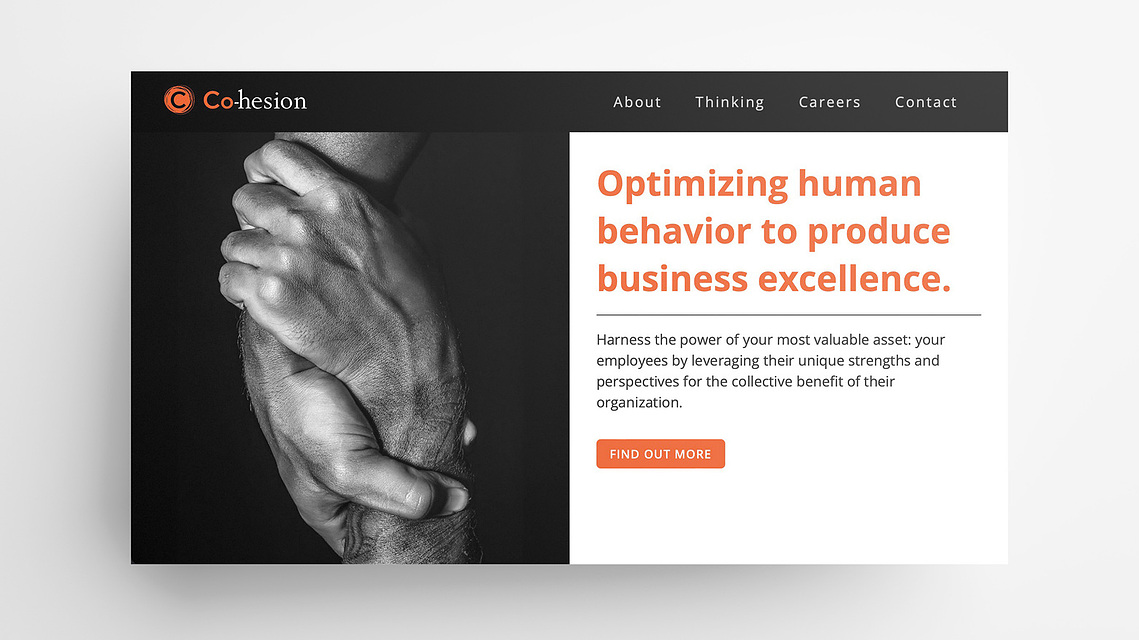Click the empty white space below the button

[788, 517]
